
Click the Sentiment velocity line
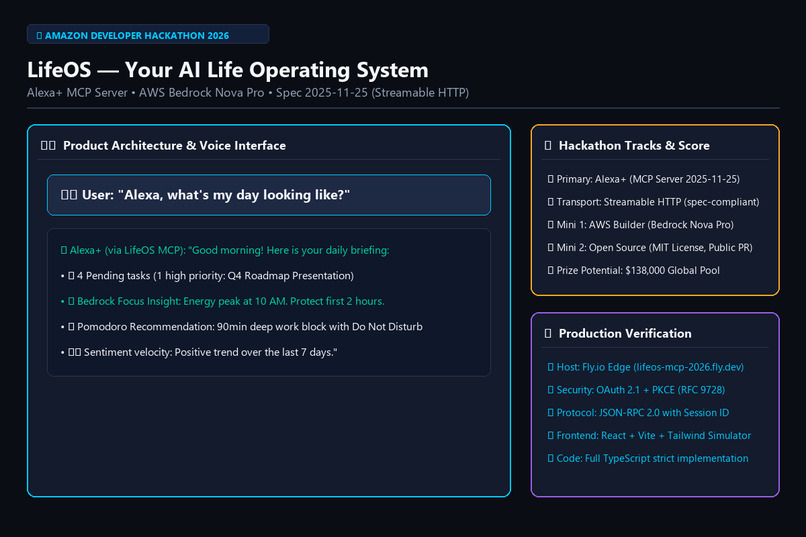point(199,353)
